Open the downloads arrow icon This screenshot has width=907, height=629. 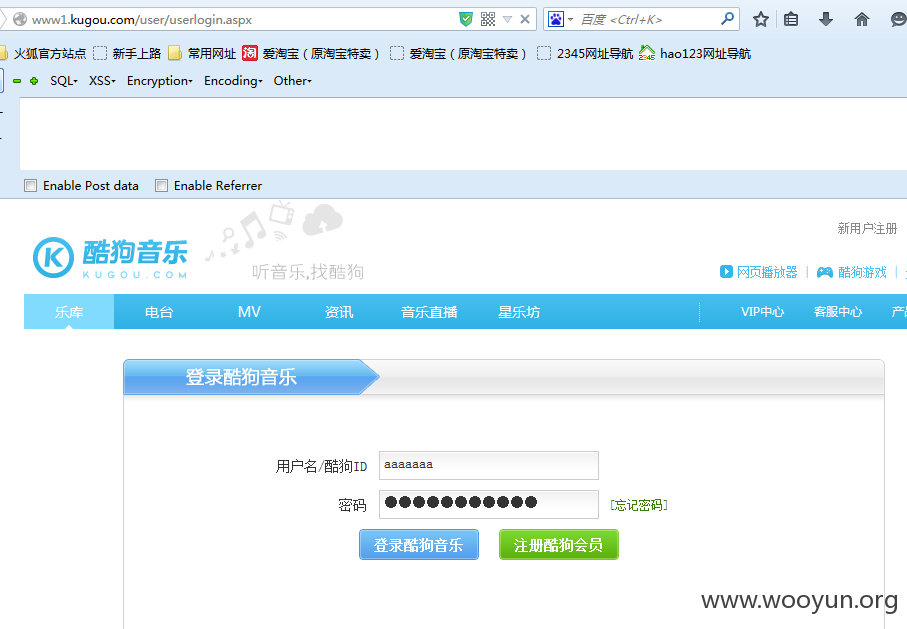click(x=825, y=20)
